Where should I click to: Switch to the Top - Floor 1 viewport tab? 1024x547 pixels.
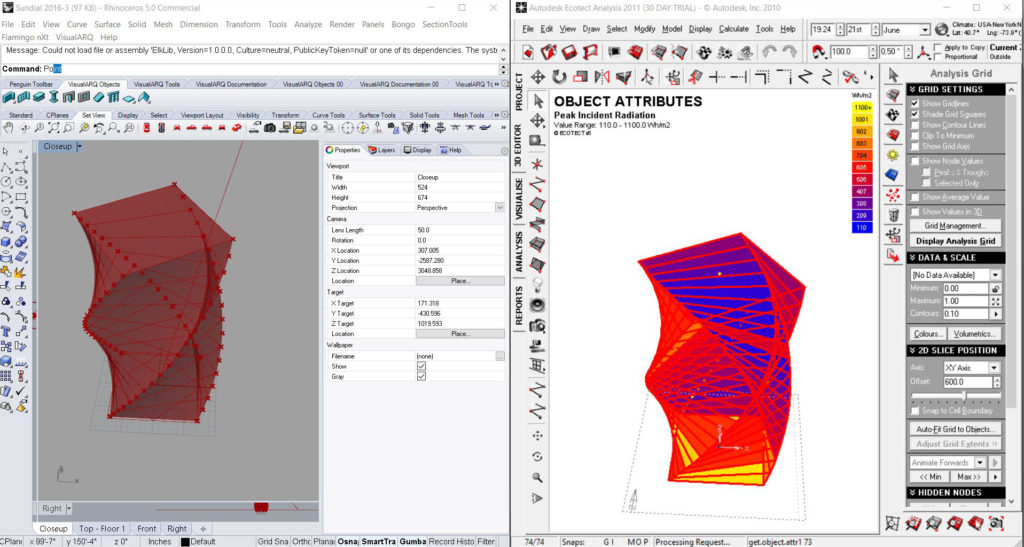pos(102,529)
